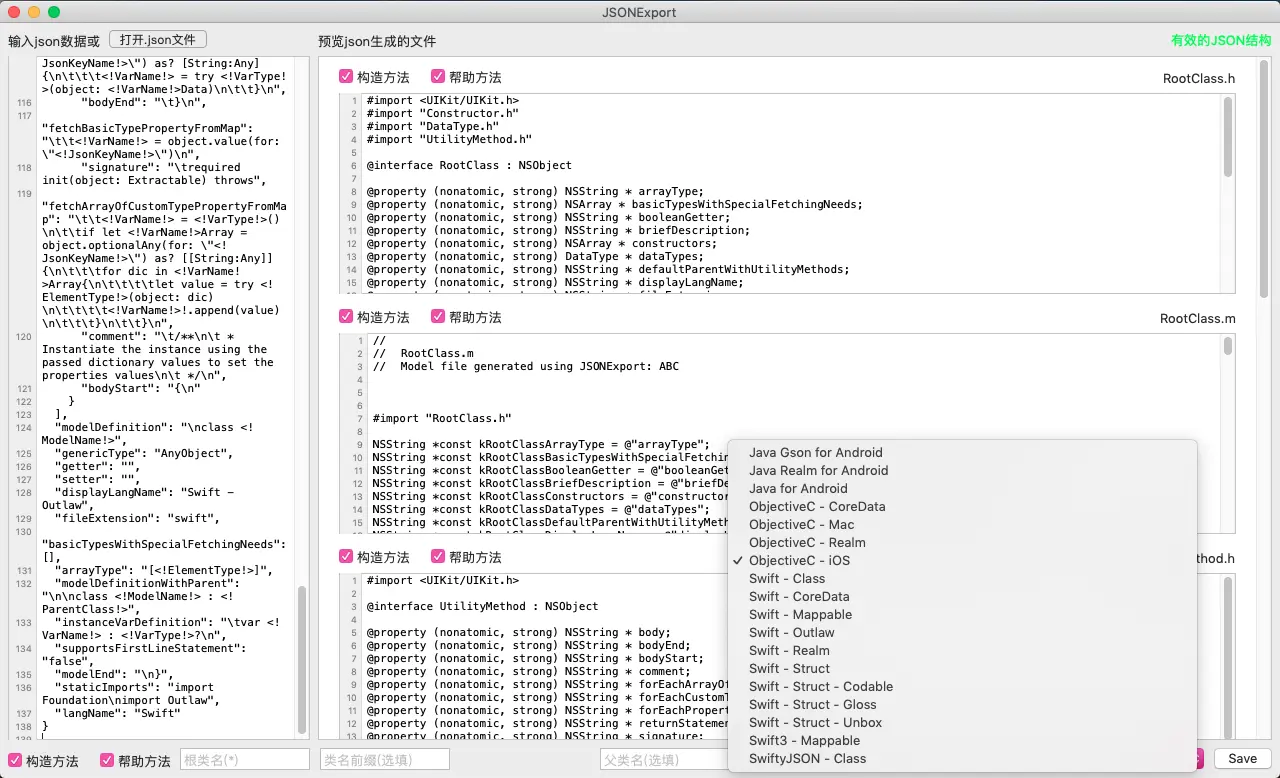Select Swift - Struct - Codable

coord(962,686)
